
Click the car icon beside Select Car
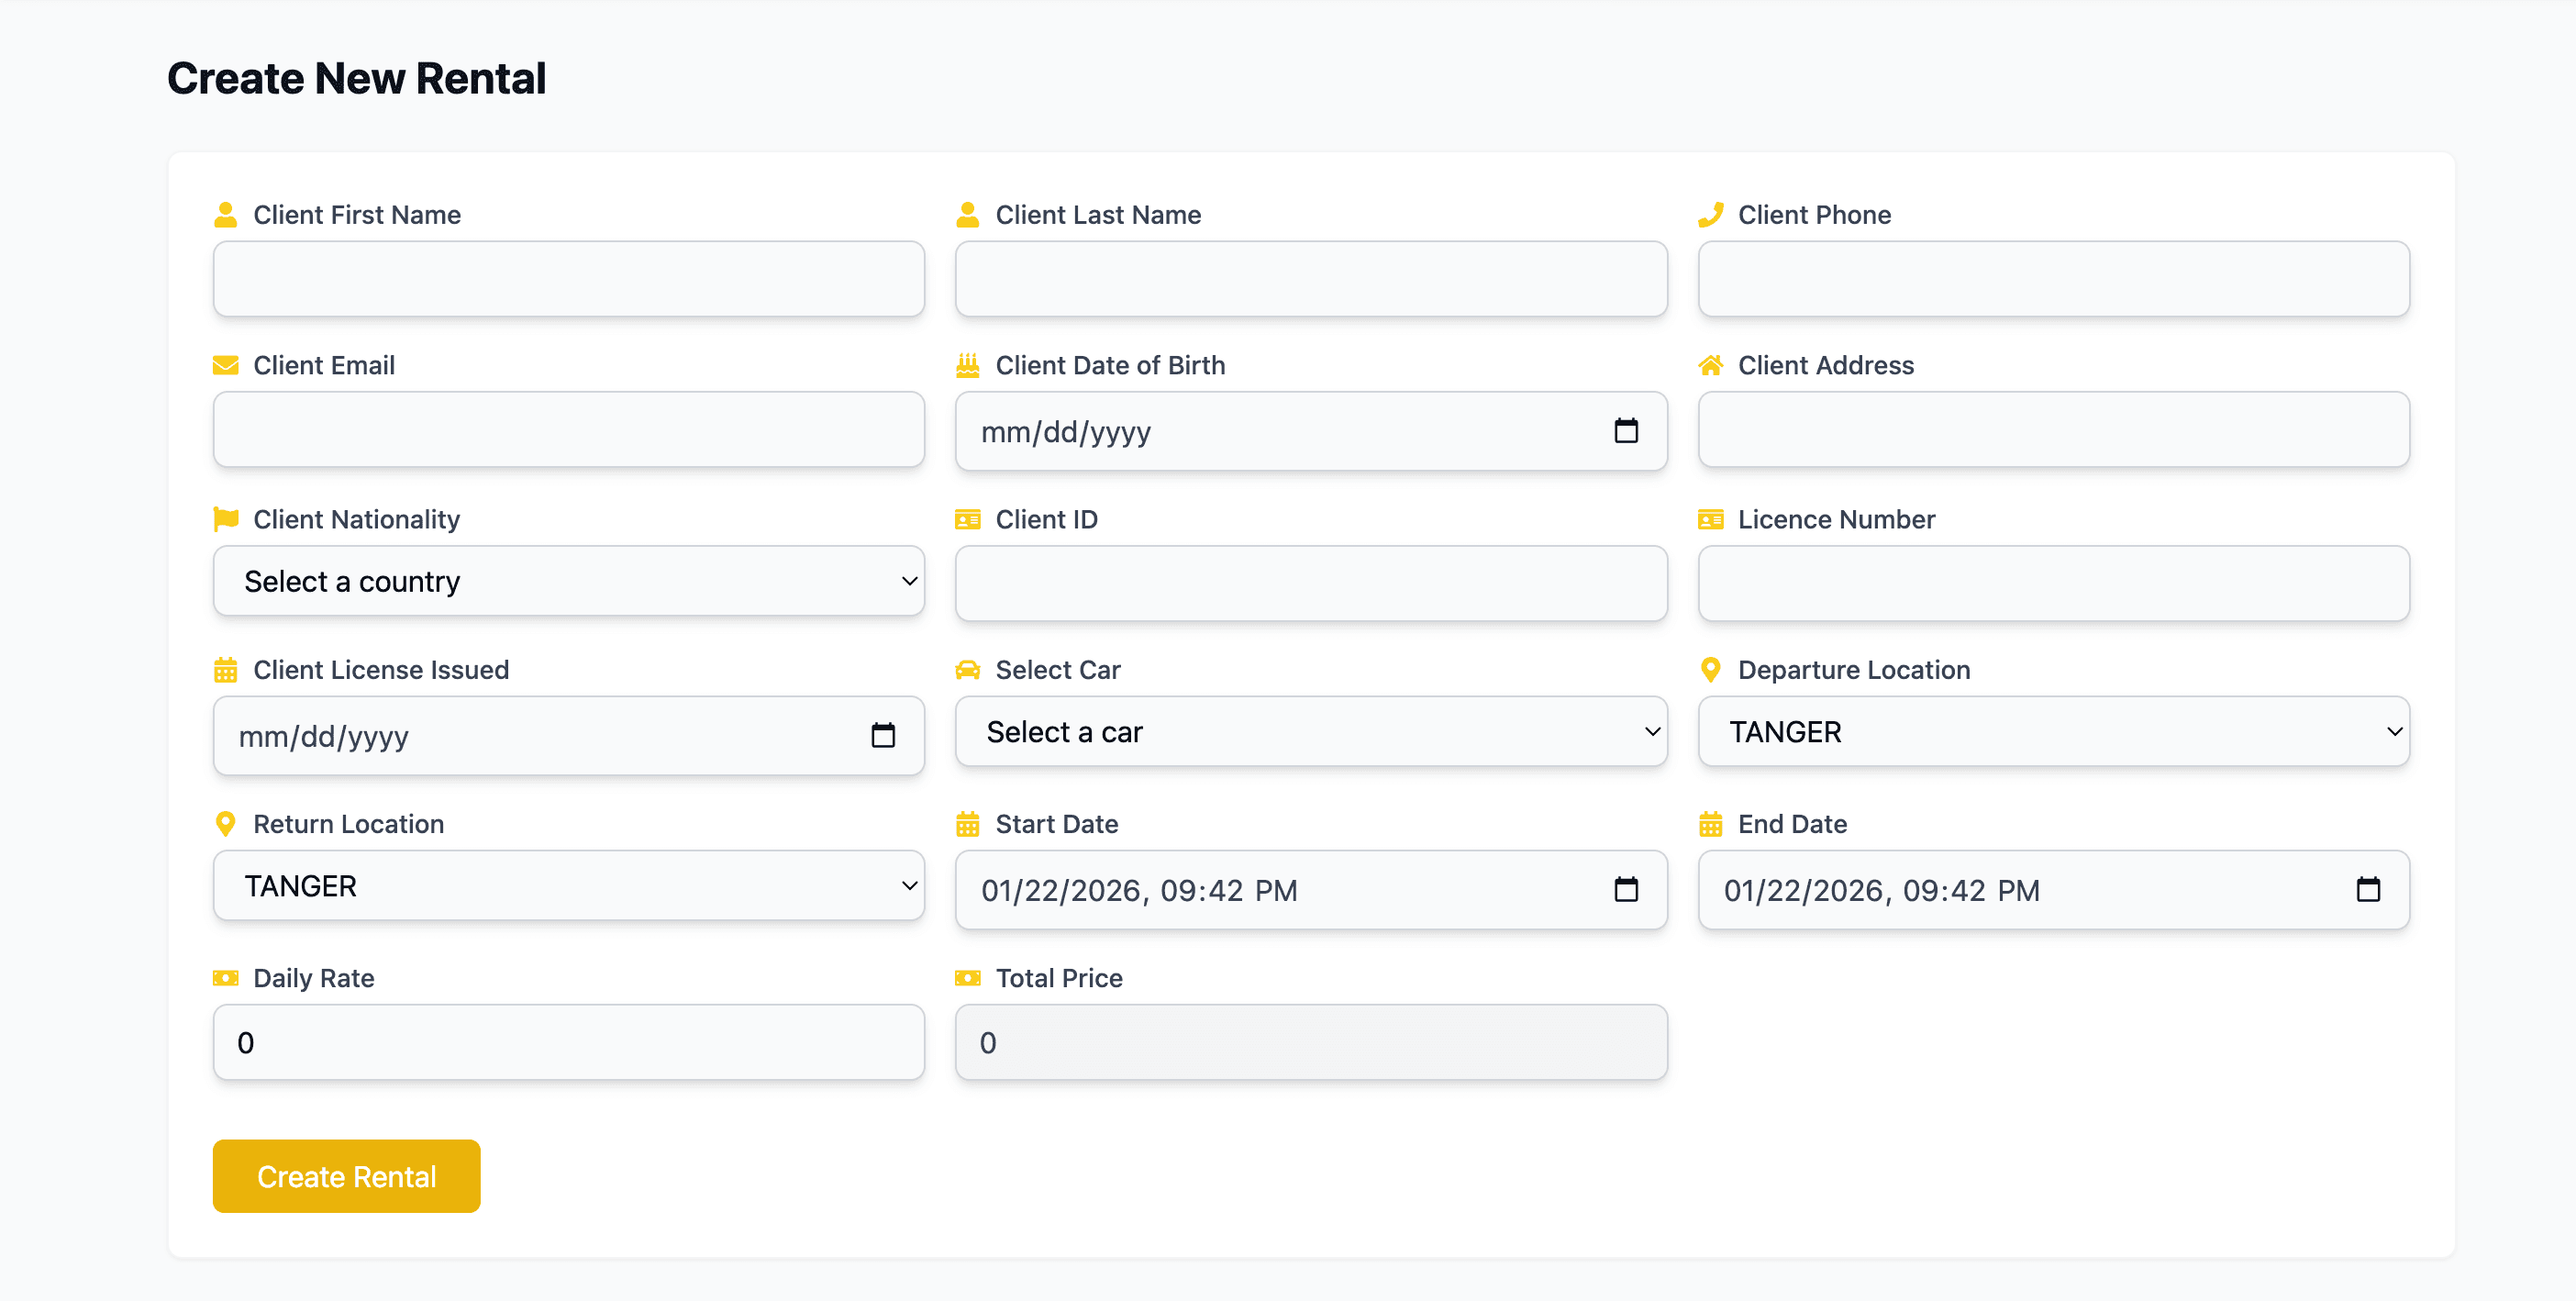point(967,670)
